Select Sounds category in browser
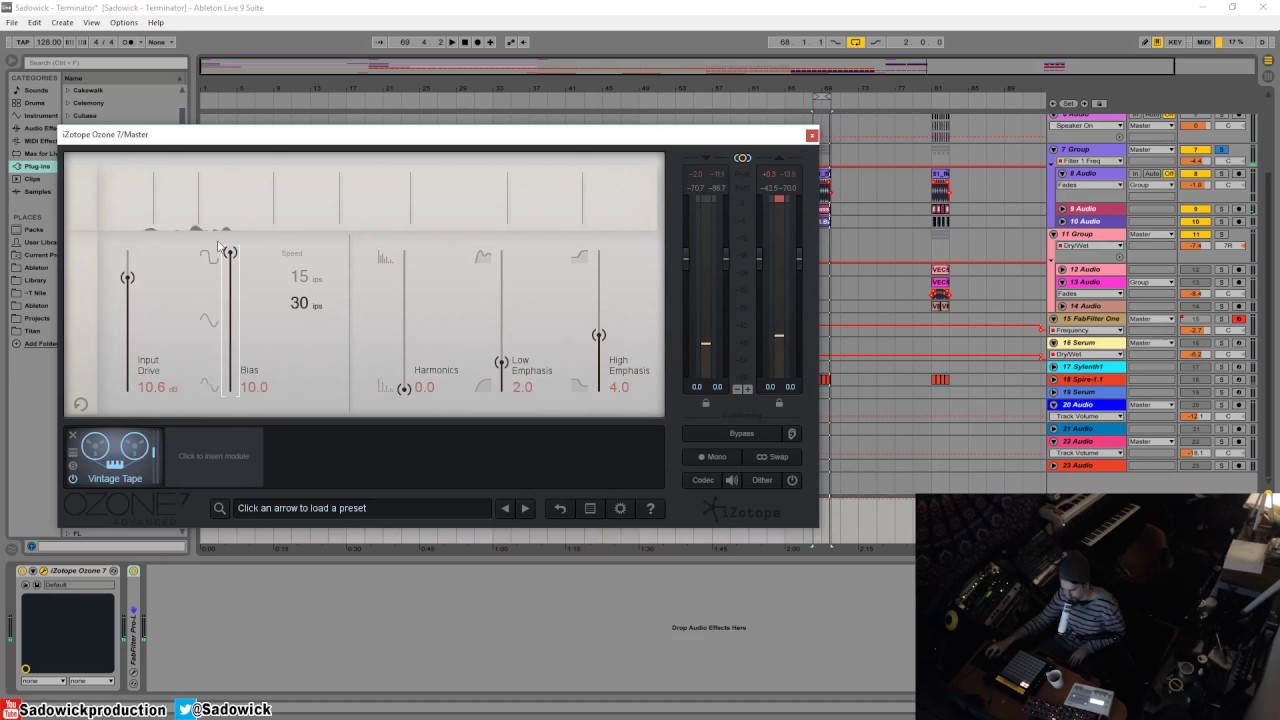 point(36,90)
